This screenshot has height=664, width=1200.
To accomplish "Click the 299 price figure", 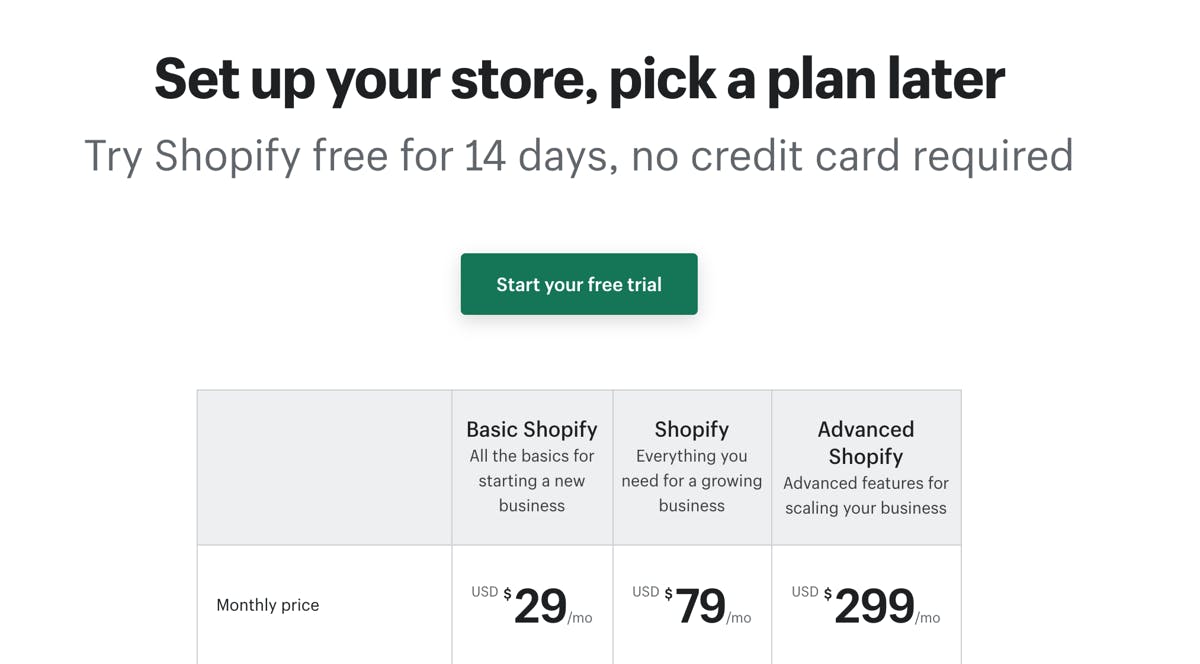I will 874,606.
